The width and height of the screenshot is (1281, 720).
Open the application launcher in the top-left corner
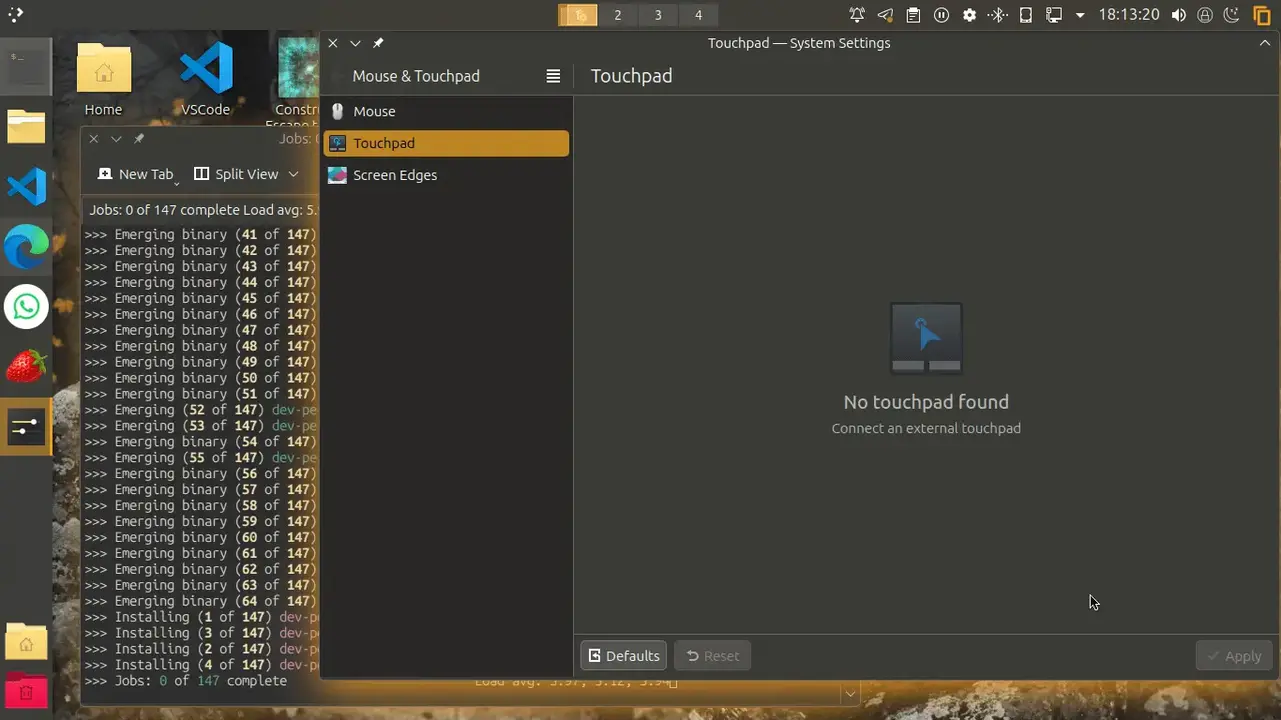pyautogui.click(x=15, y=15)
